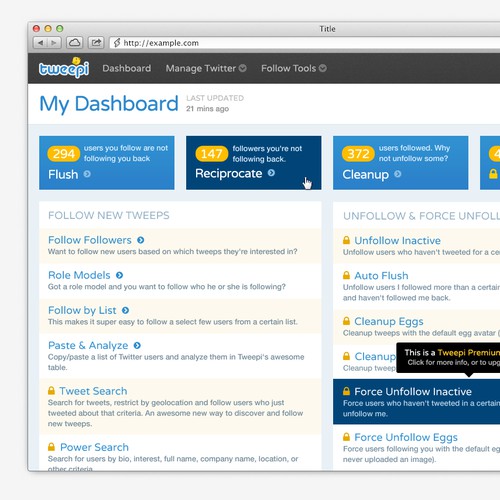Click the lock icon beside Tweet Search

click(51, 390)
